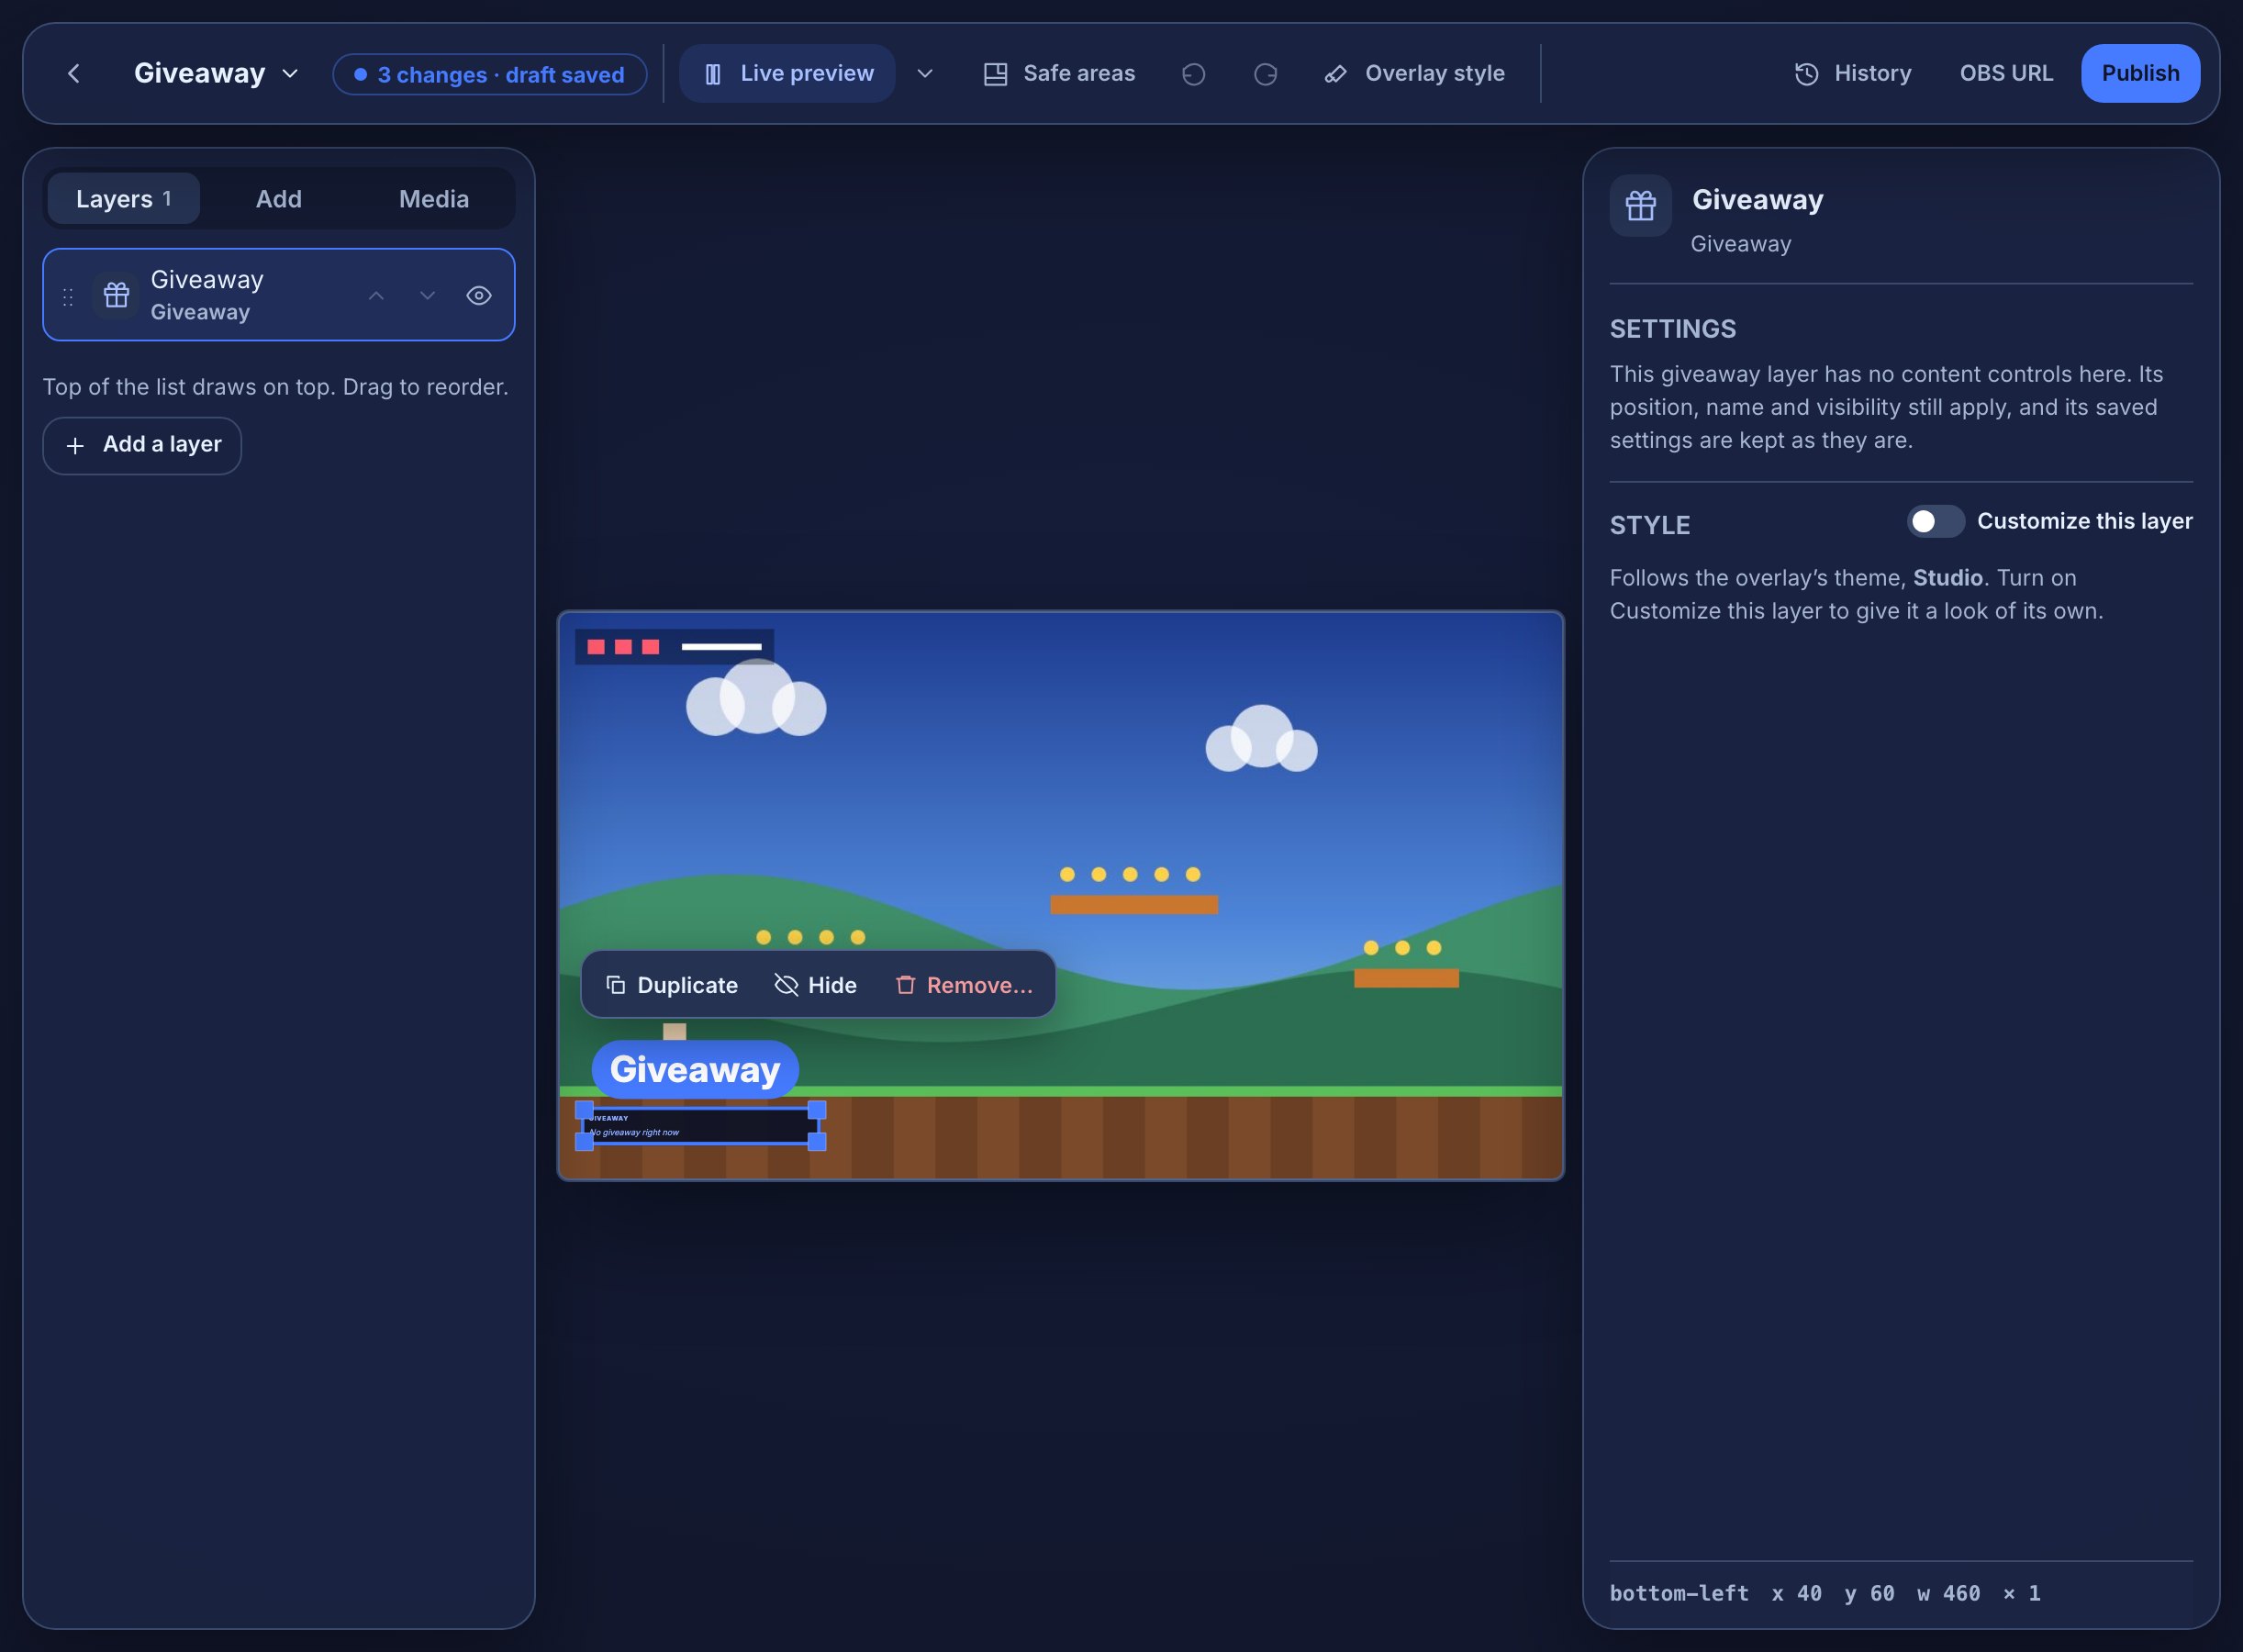Remove the selected layer from canvas toolbar
Viewport: 2243px width, 1652px height.
point(964,985)
